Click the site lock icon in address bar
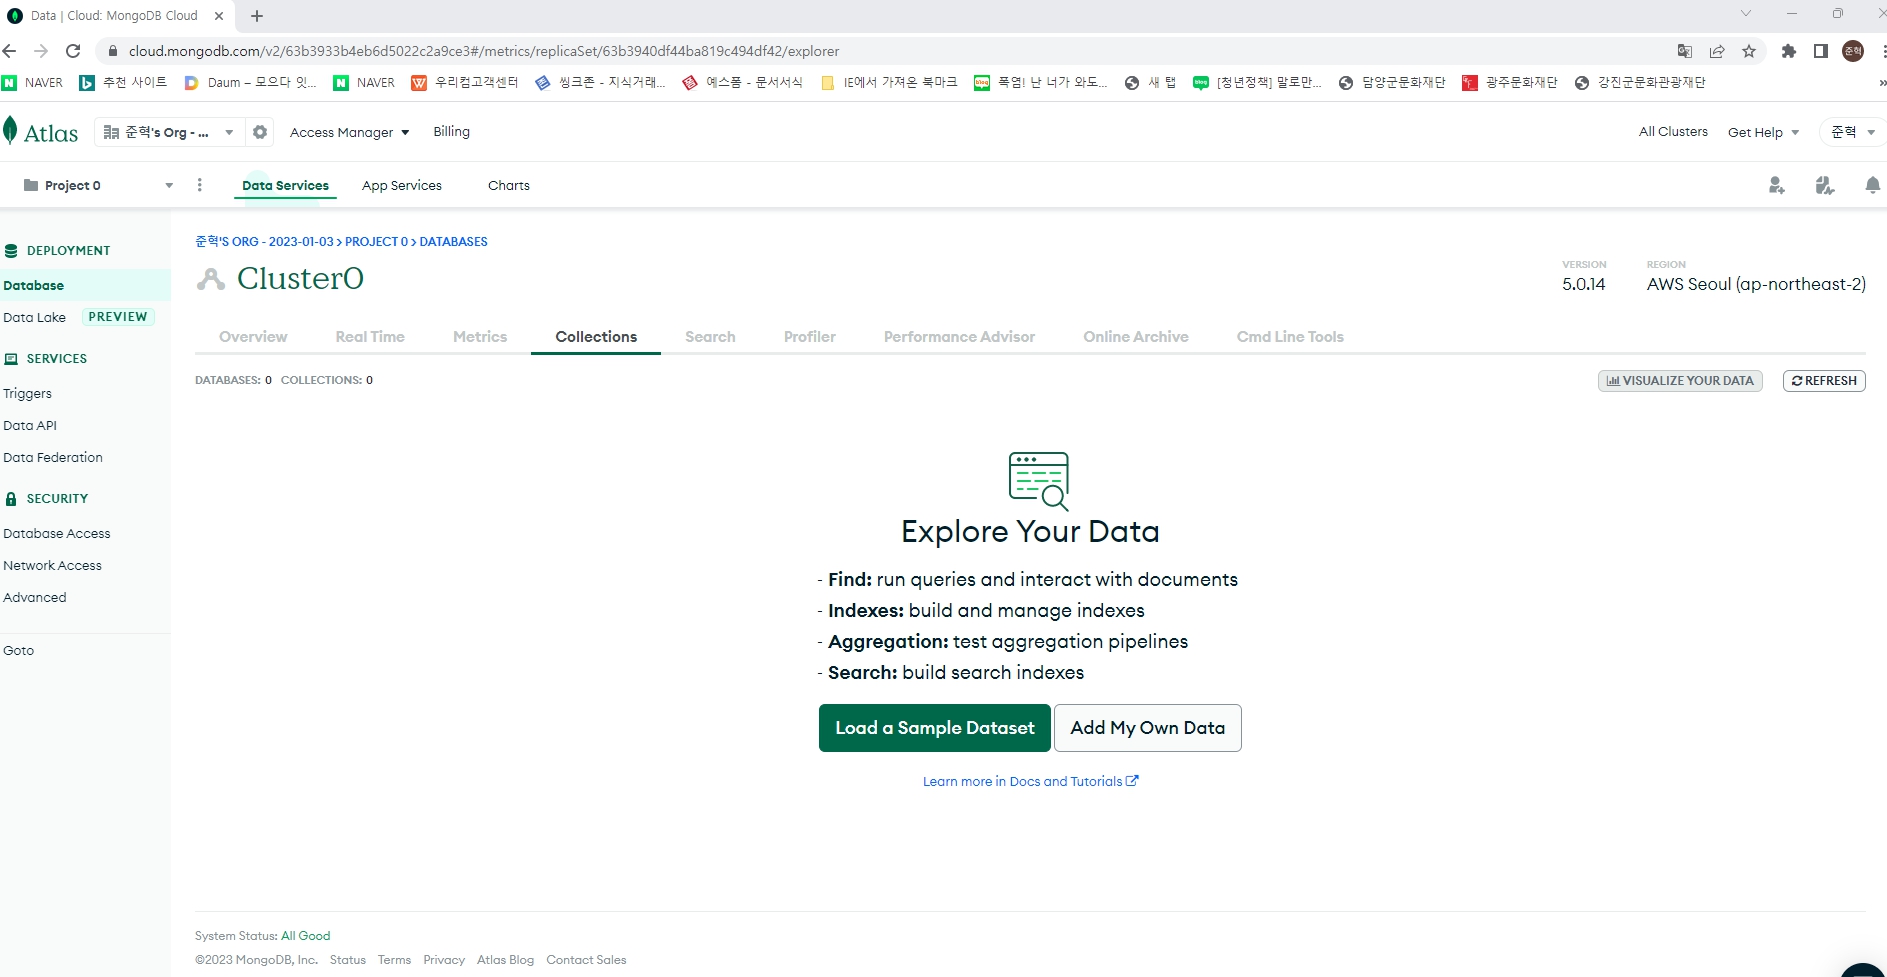 (x=113, y=51)
